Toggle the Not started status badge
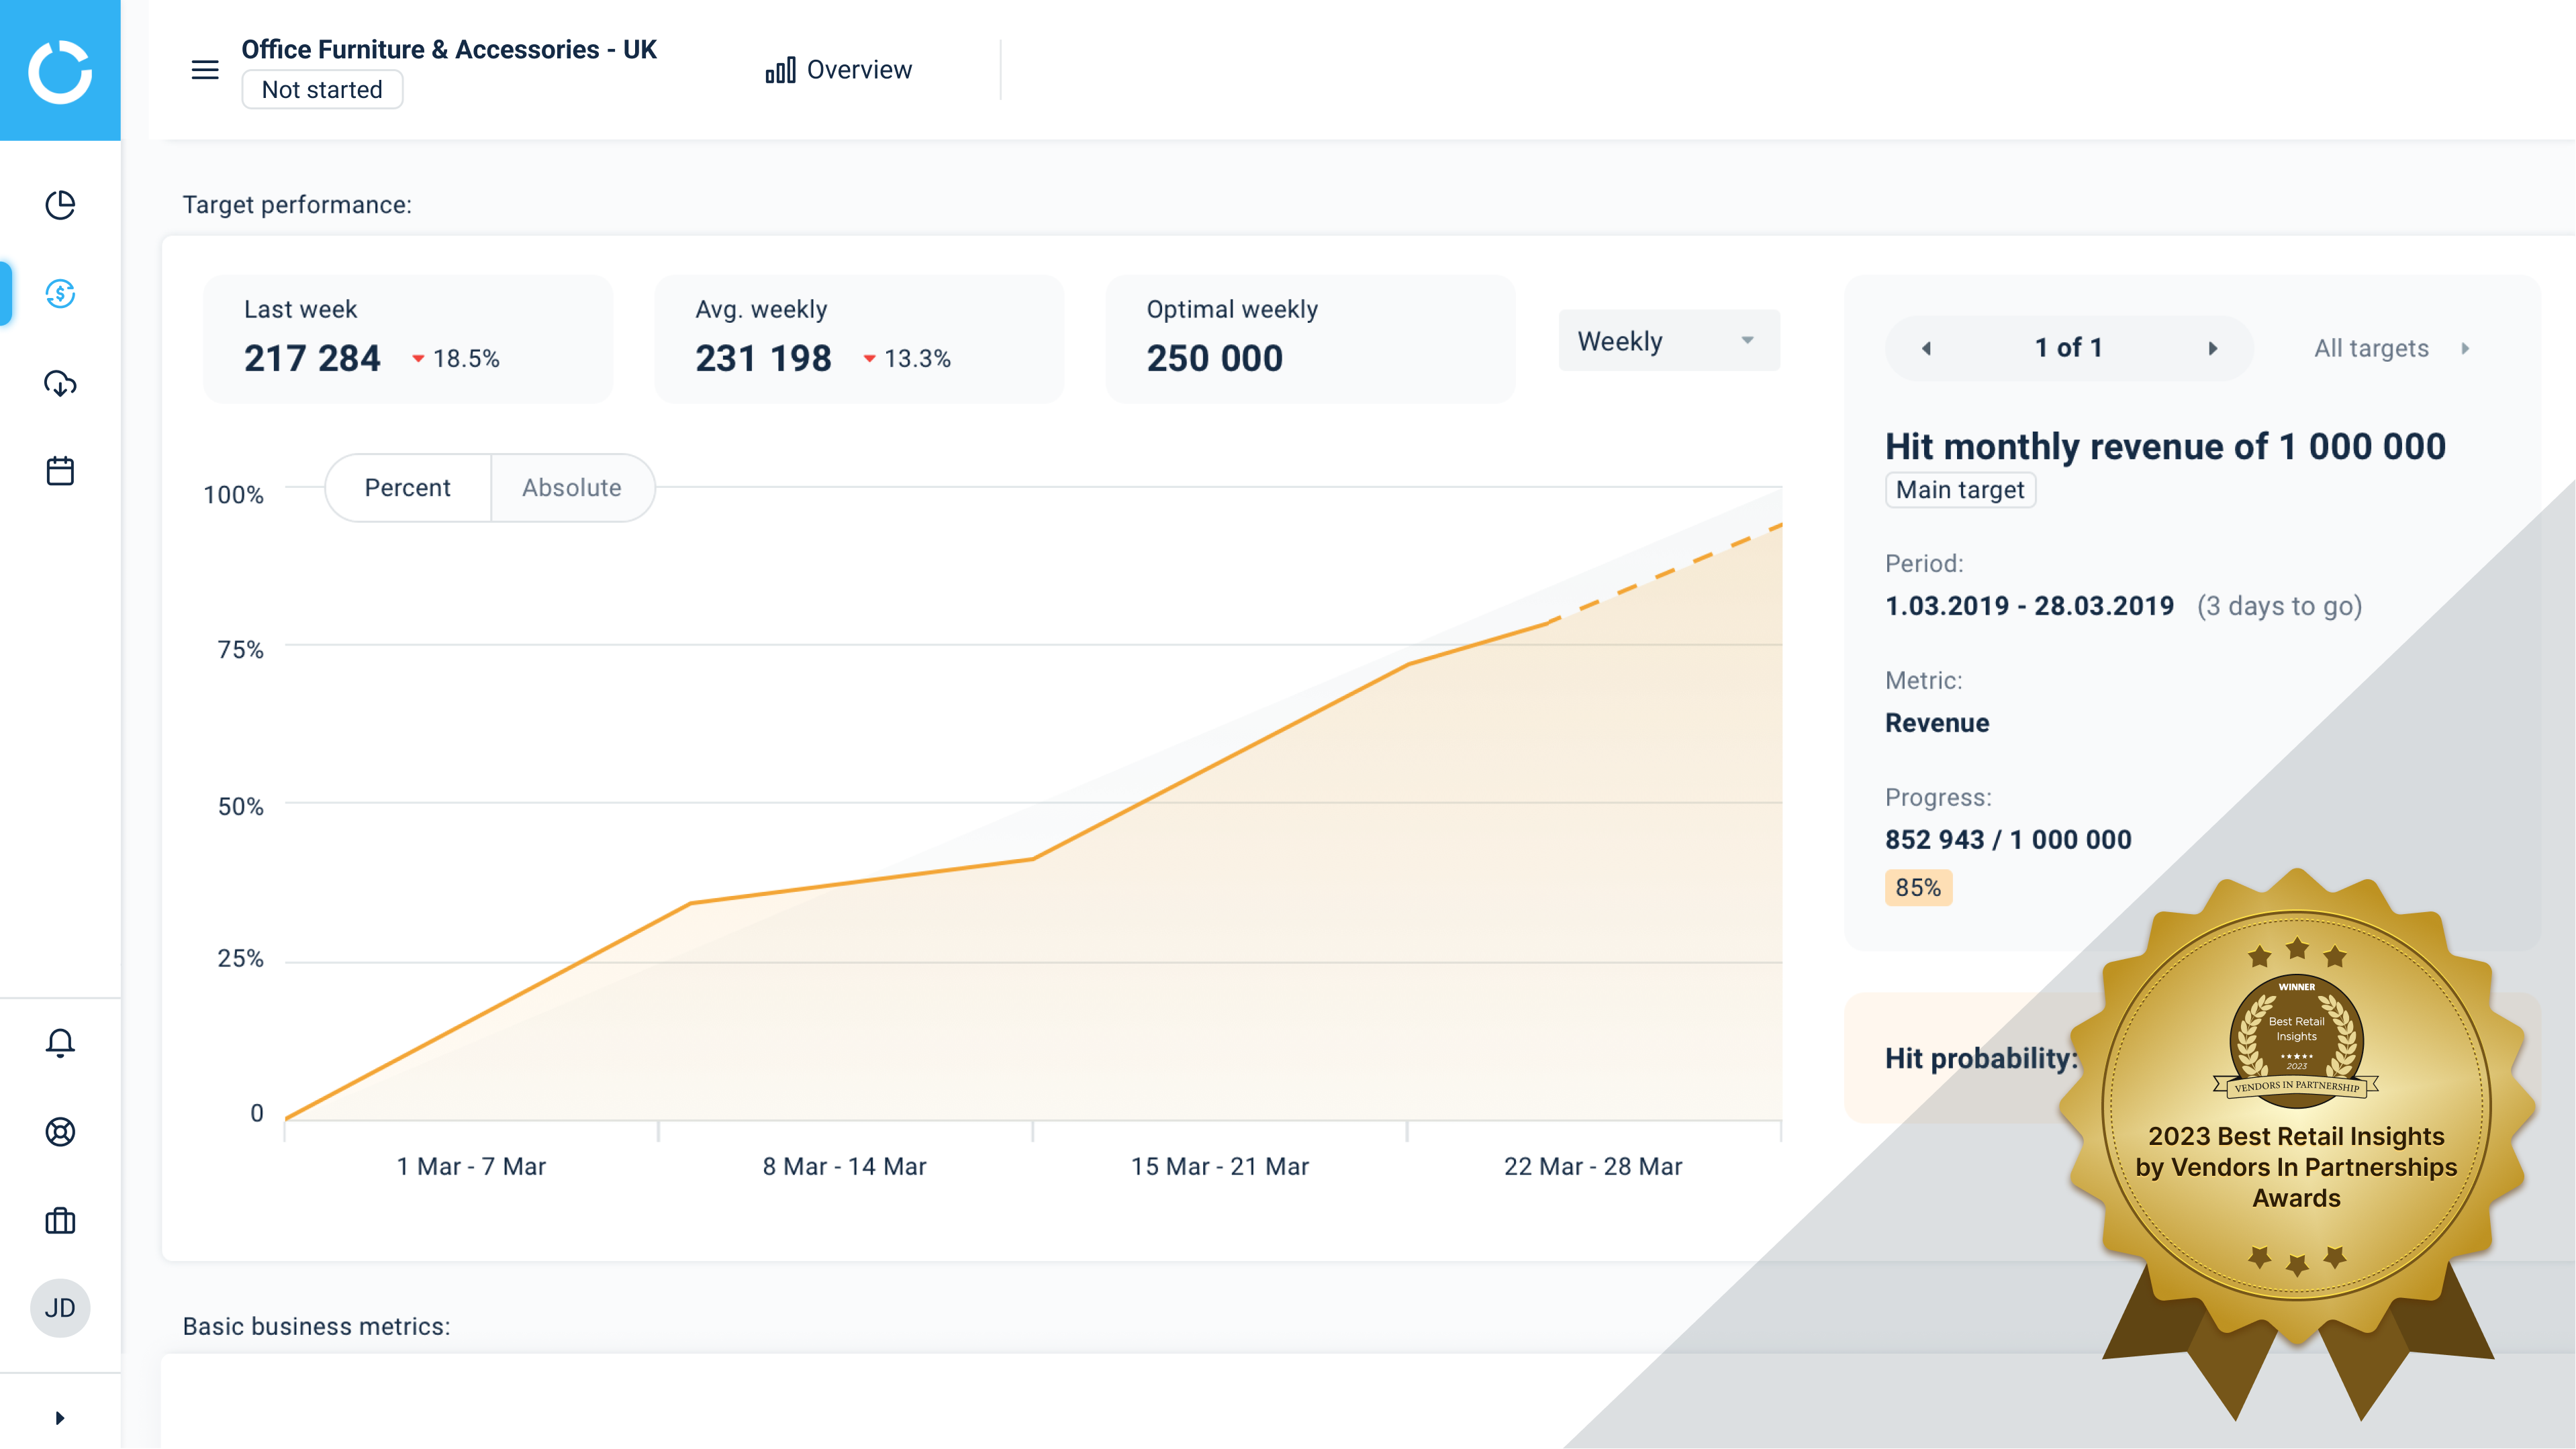 321,89
